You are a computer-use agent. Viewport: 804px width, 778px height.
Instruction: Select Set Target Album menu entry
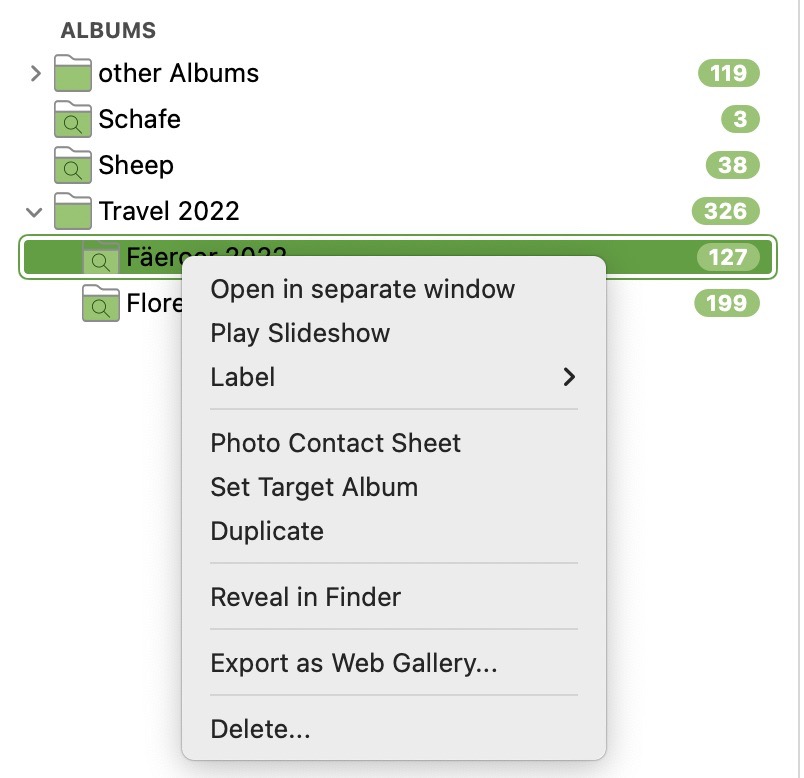point(314,487)
